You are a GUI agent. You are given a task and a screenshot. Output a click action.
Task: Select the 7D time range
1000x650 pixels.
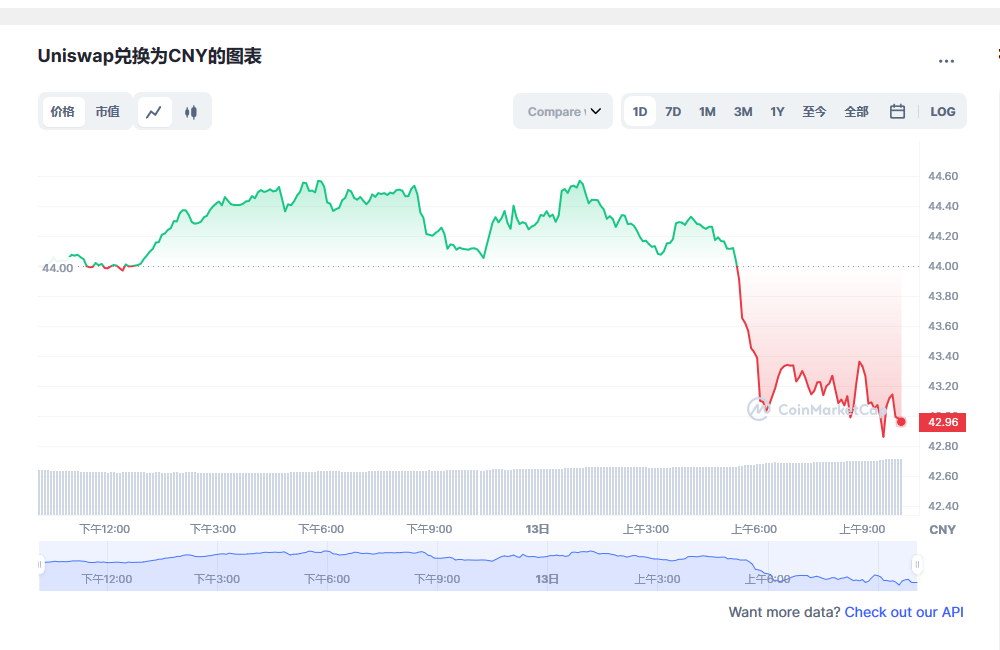click(x=673, y=112)
